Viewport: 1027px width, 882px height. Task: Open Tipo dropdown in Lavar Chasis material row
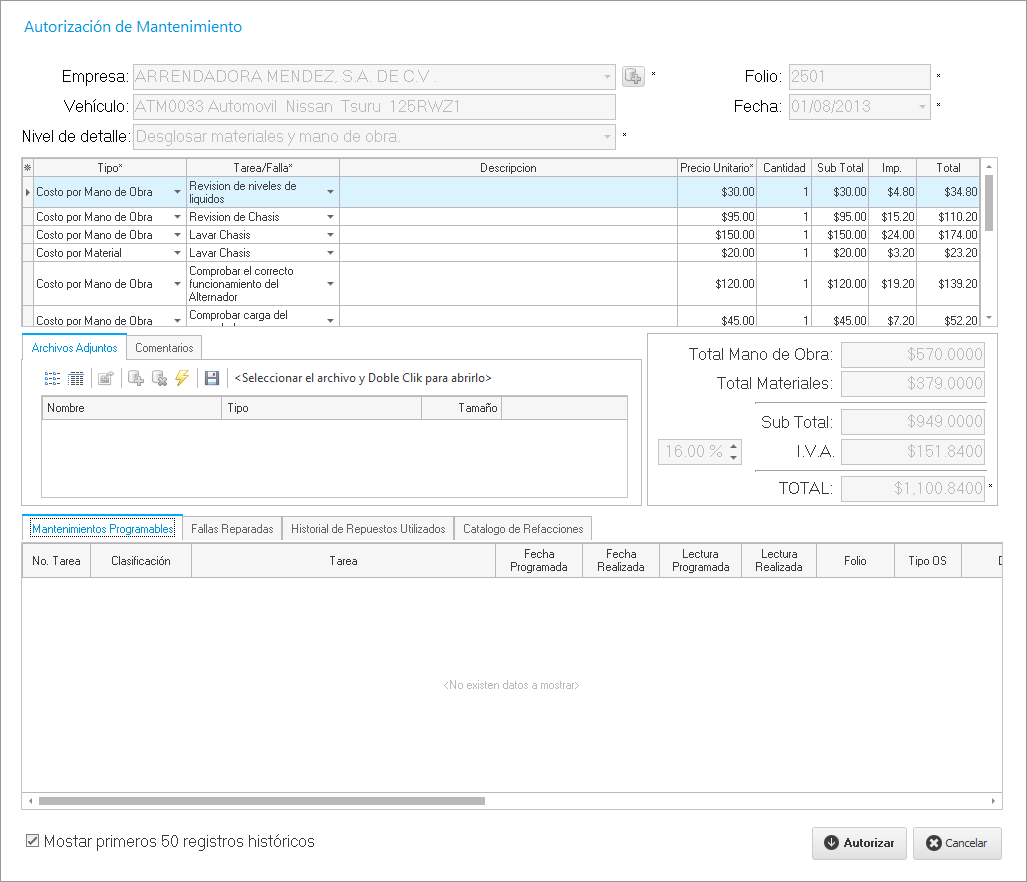pyautogui.click(x=177, y=253)
